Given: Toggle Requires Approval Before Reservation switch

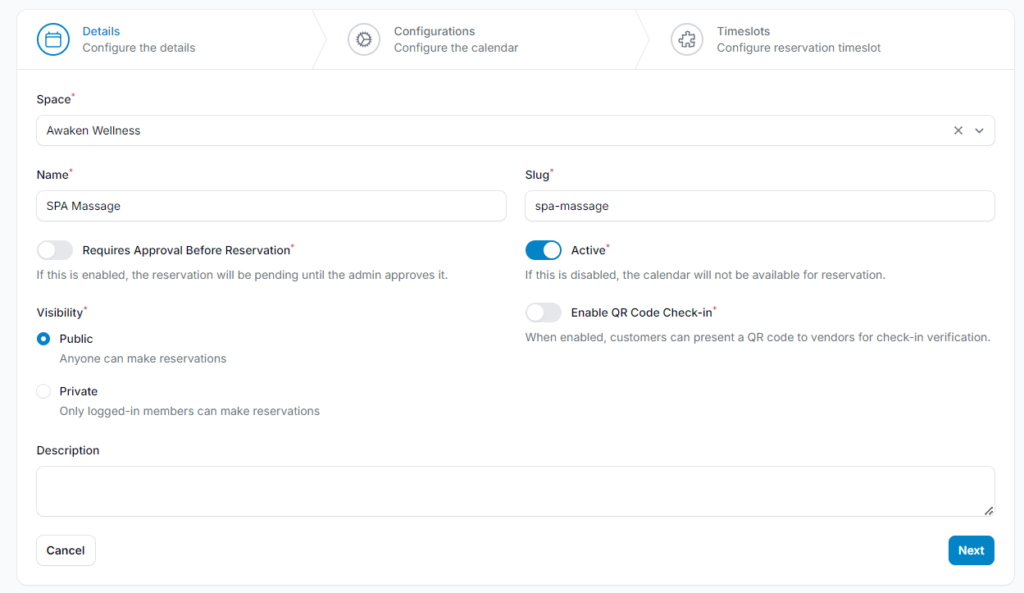Looking at the screenshot, I should pos(55,250).
